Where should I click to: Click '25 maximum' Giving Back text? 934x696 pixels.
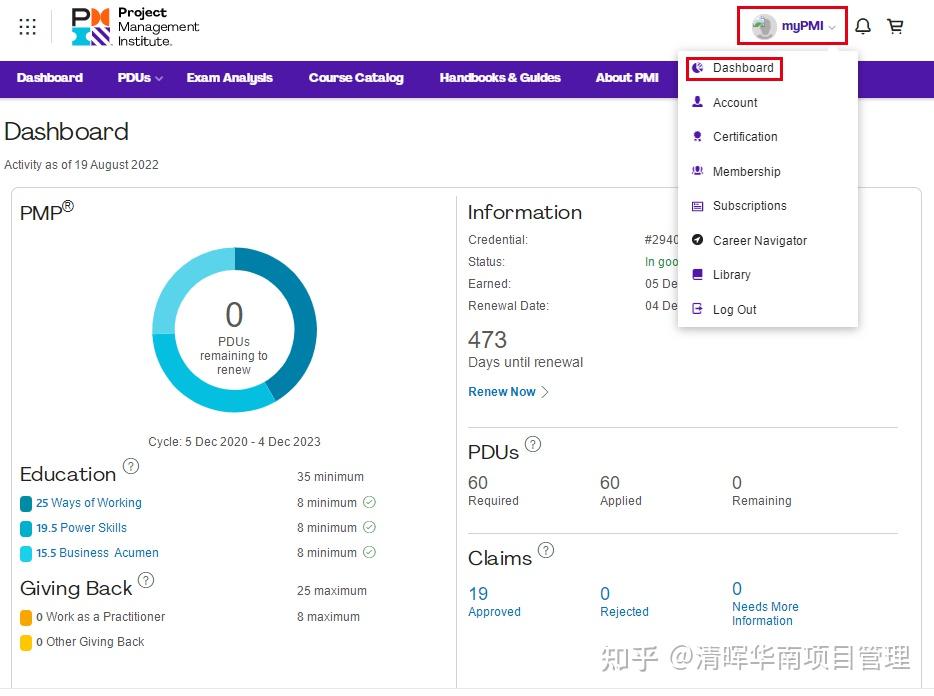[x=332, y=591]
